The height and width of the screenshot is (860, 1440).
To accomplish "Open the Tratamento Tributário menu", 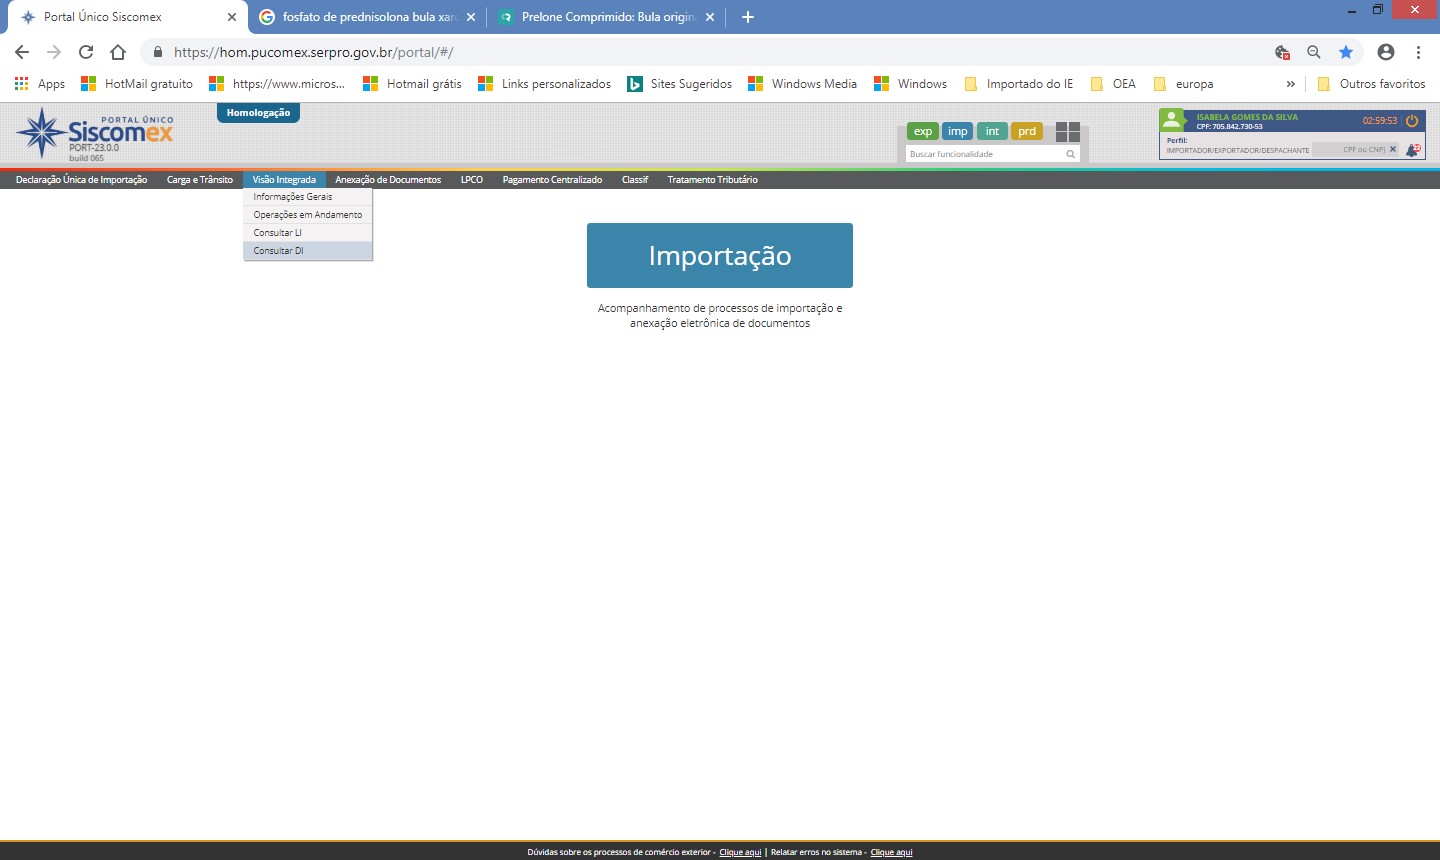I will 713,180.
